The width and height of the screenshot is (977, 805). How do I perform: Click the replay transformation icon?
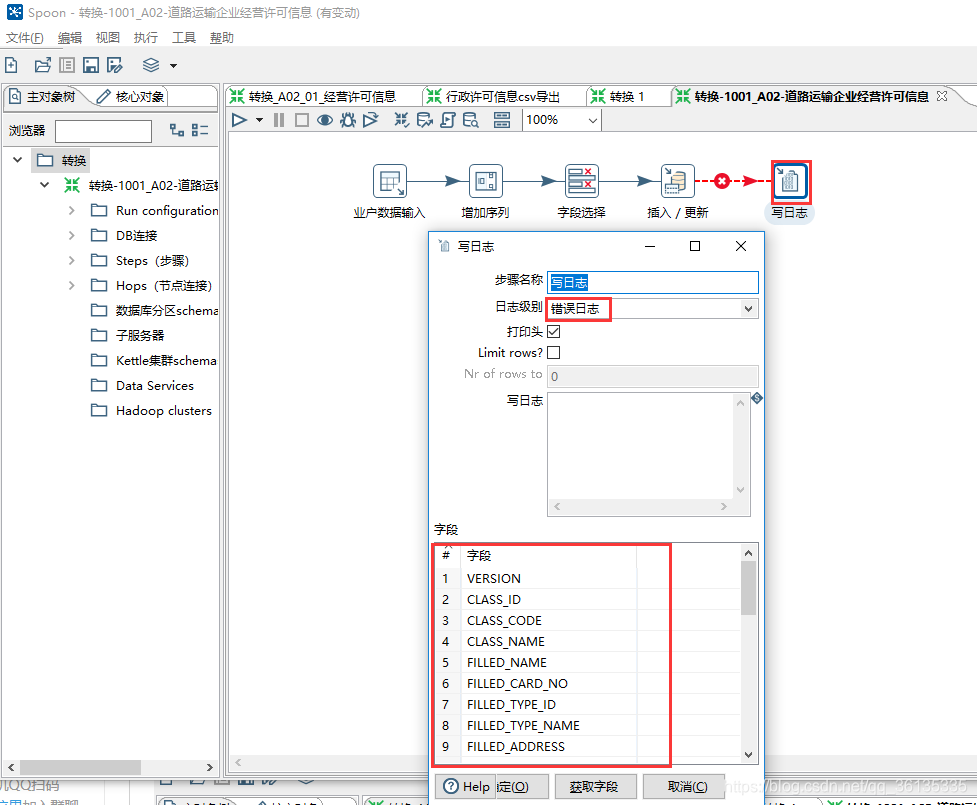click(x=371, y=120)
